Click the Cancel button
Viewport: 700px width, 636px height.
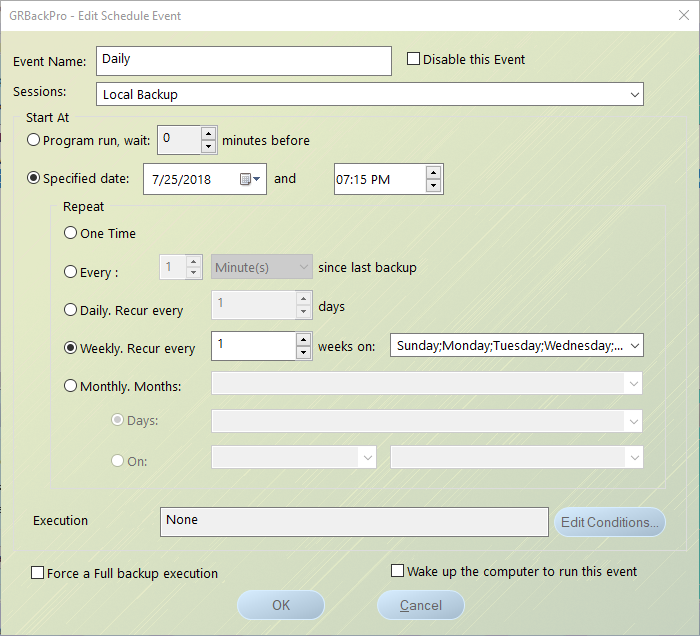(x=421, y=605)
